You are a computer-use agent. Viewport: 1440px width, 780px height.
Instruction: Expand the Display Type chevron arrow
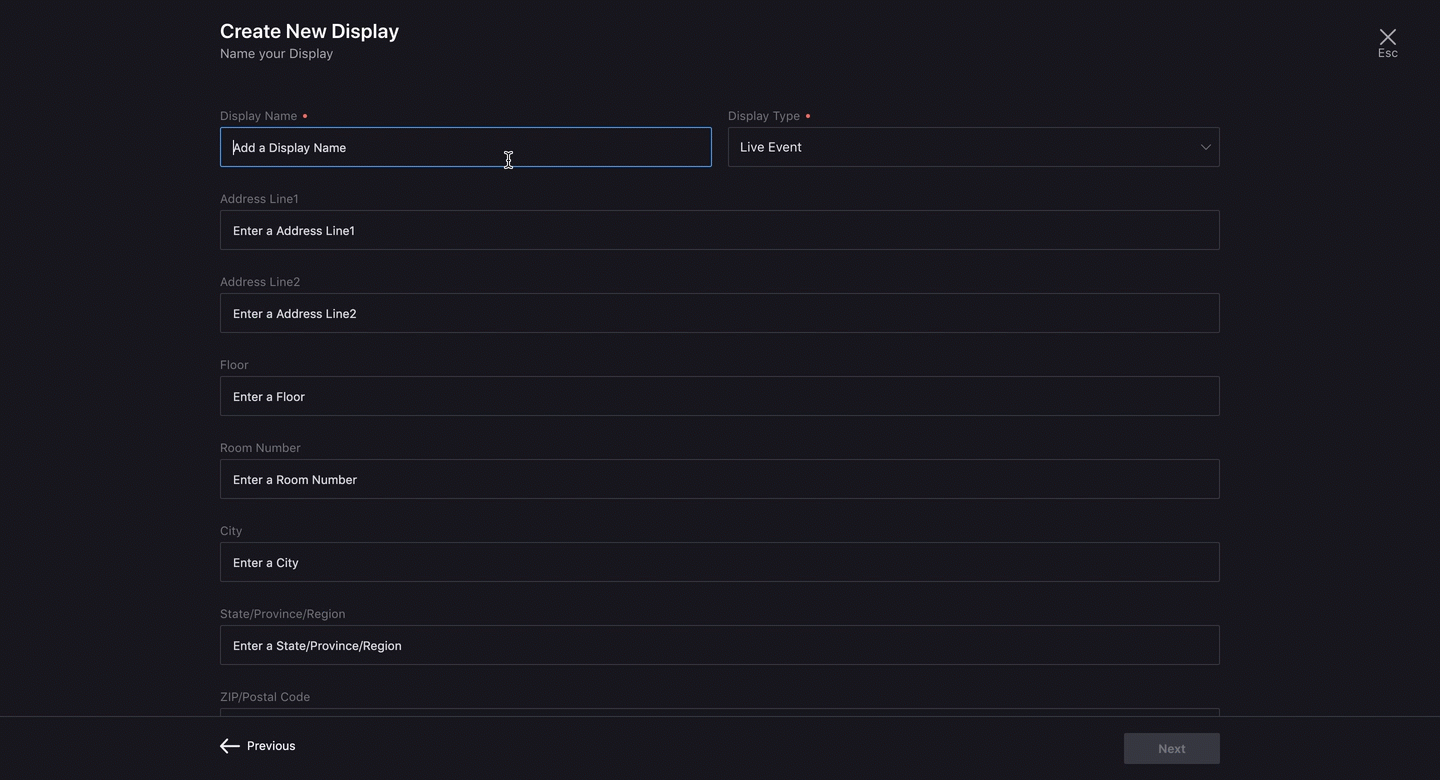(1205, 147)
